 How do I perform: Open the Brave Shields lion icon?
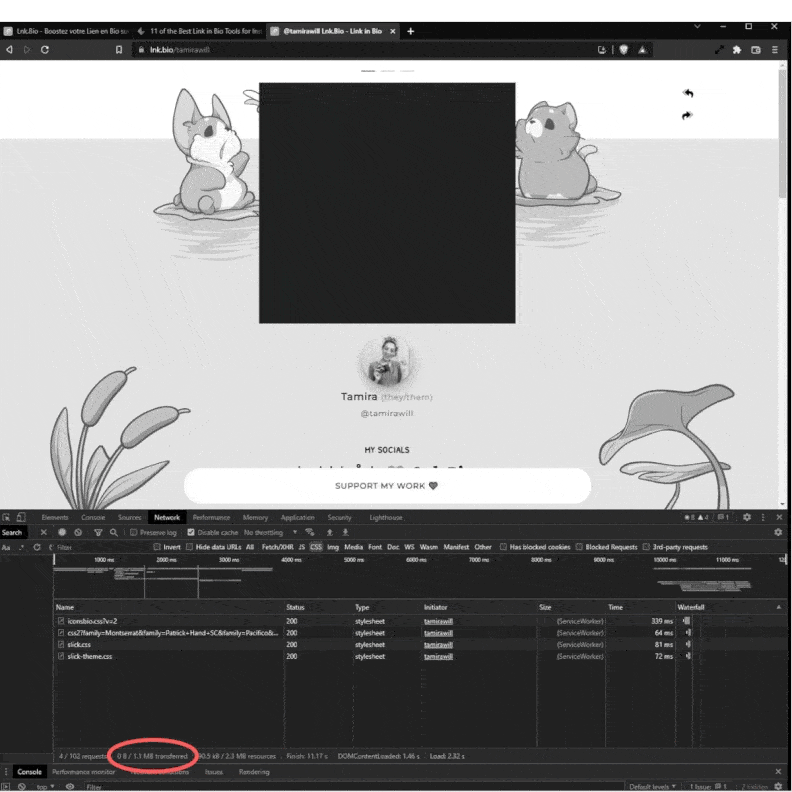(623, 50)
